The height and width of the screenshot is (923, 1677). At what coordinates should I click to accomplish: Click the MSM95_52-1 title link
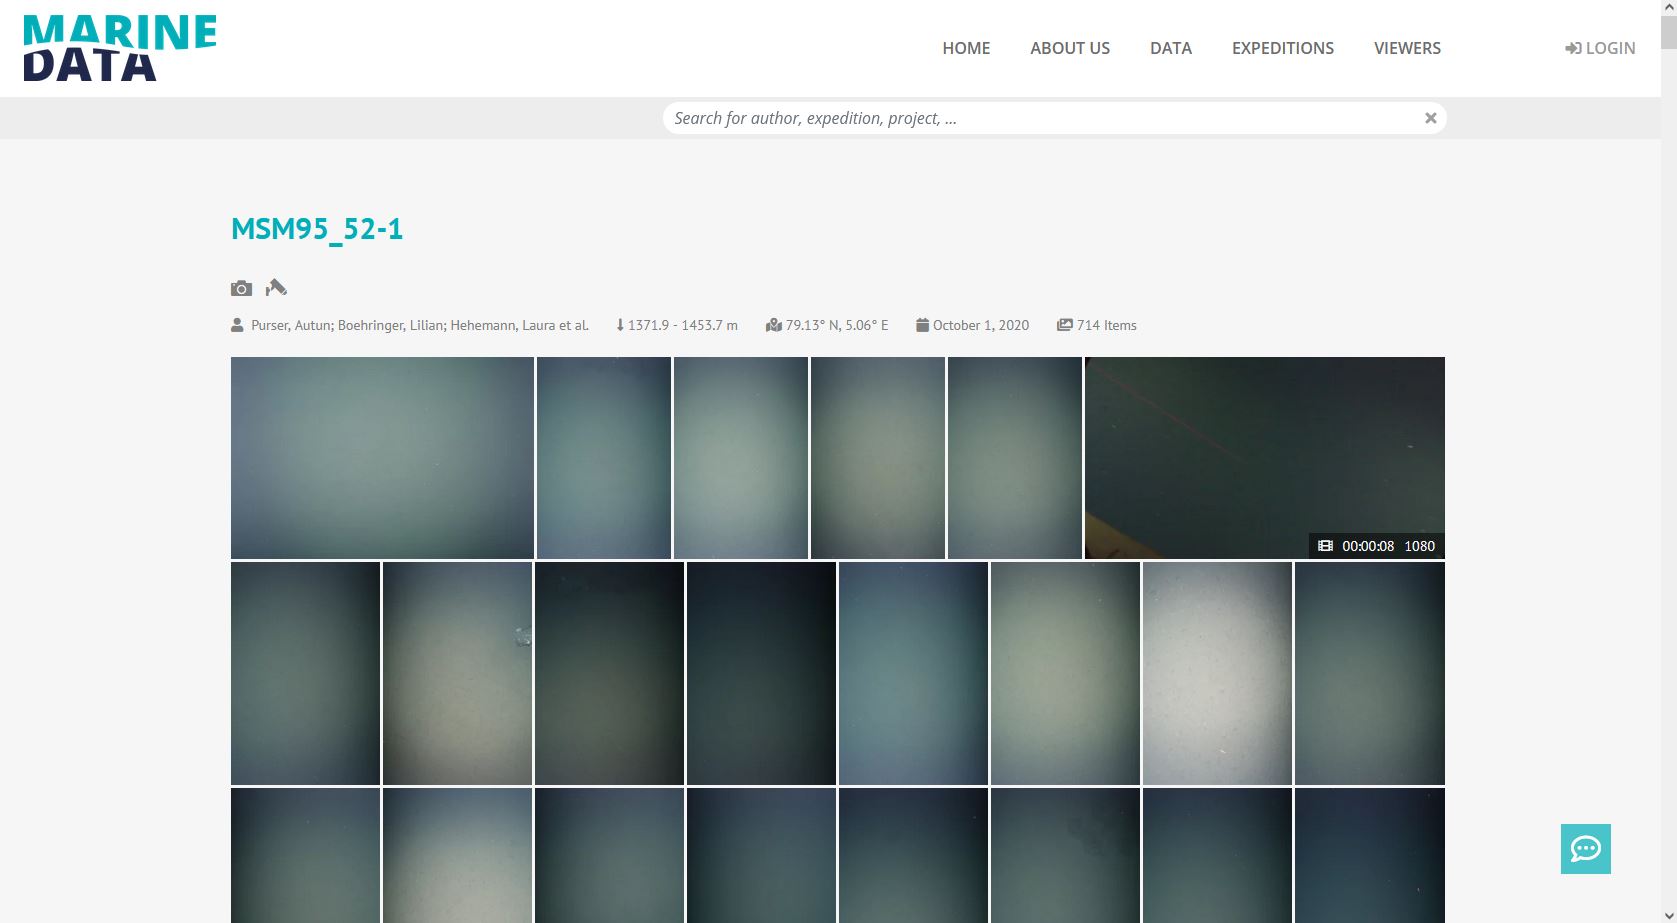317,229
